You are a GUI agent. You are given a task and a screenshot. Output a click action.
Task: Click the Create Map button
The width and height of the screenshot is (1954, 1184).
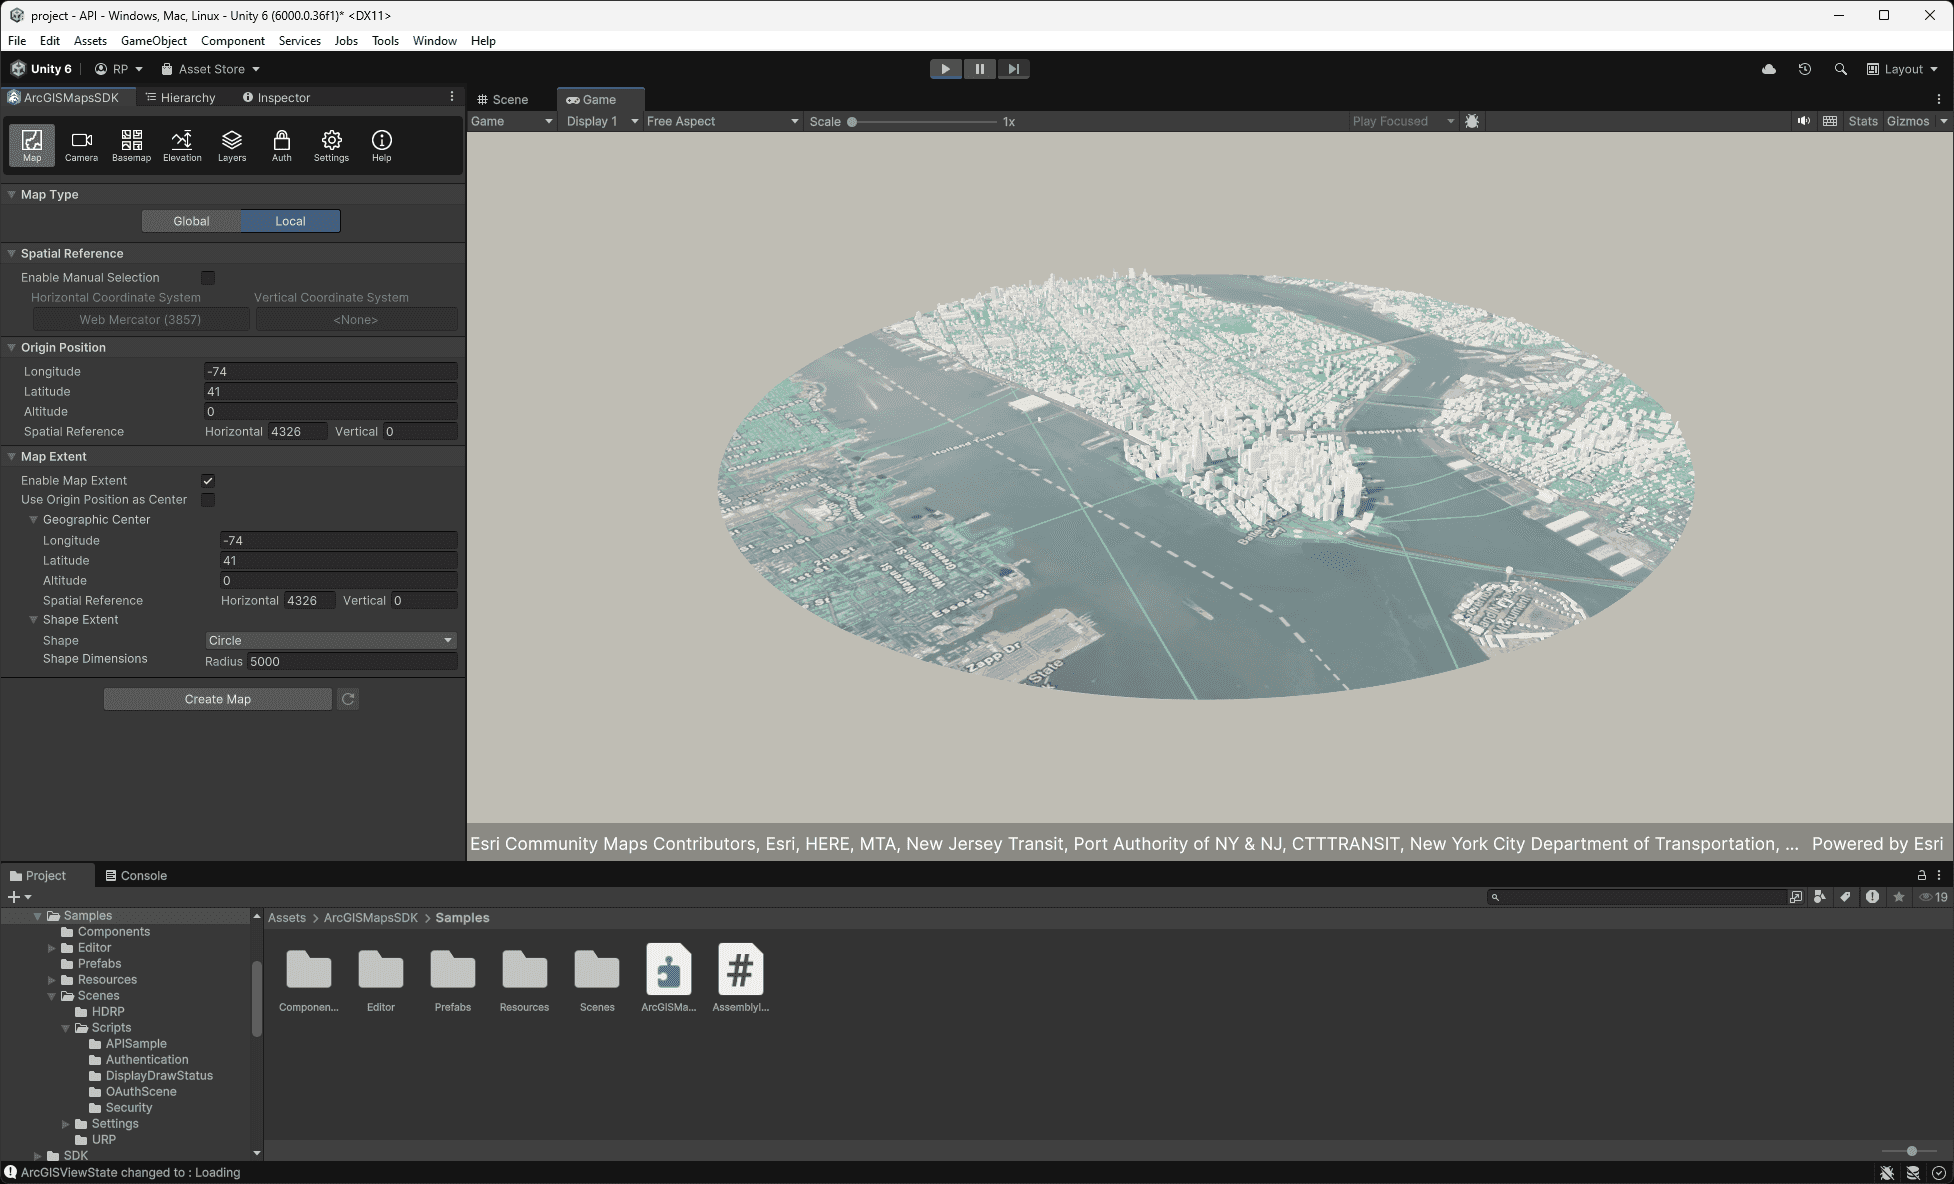pyautogui.click(x=217, y=698)
